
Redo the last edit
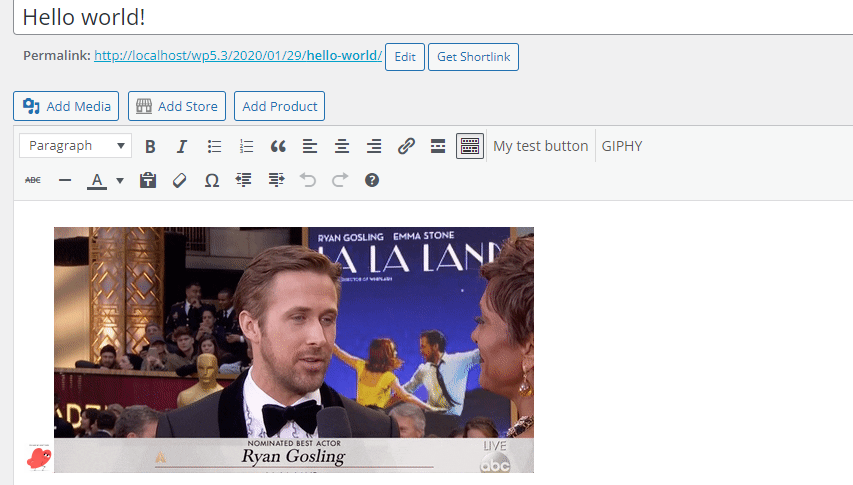pyautogui.click(x=340, y=180)
